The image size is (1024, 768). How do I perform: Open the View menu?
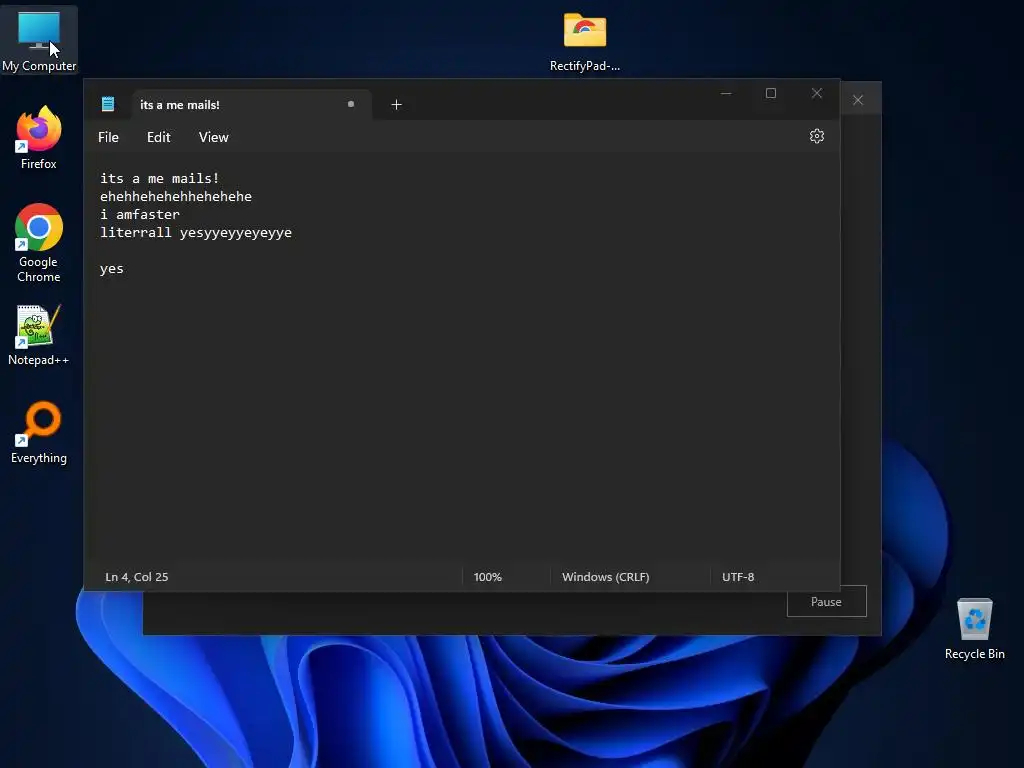point(214,137)
